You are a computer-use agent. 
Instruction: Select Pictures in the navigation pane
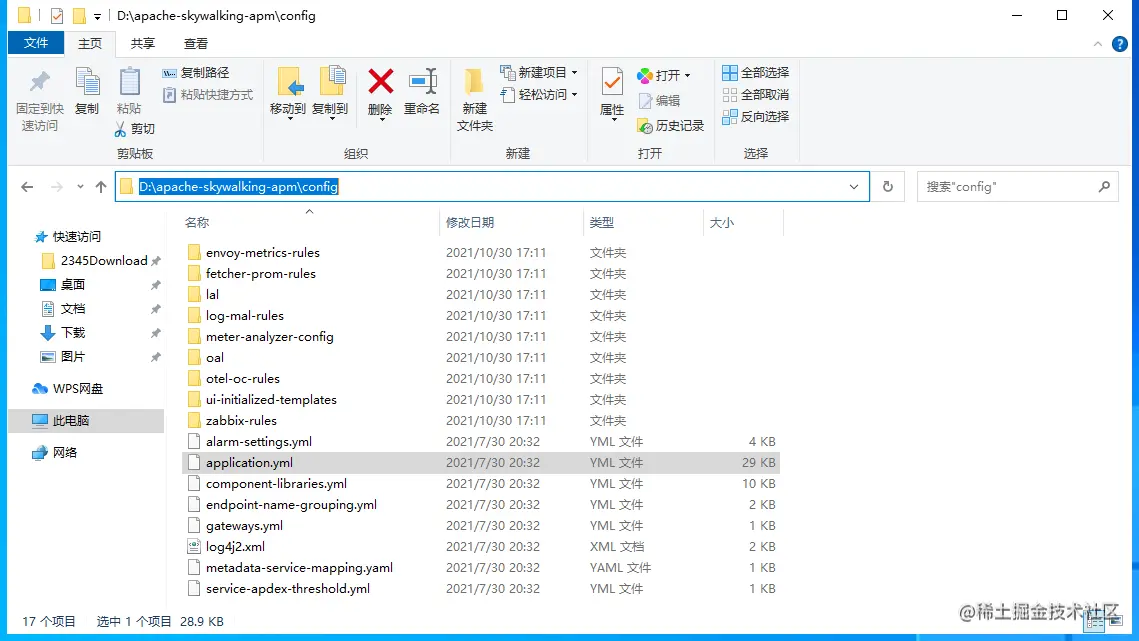point(63,357)
